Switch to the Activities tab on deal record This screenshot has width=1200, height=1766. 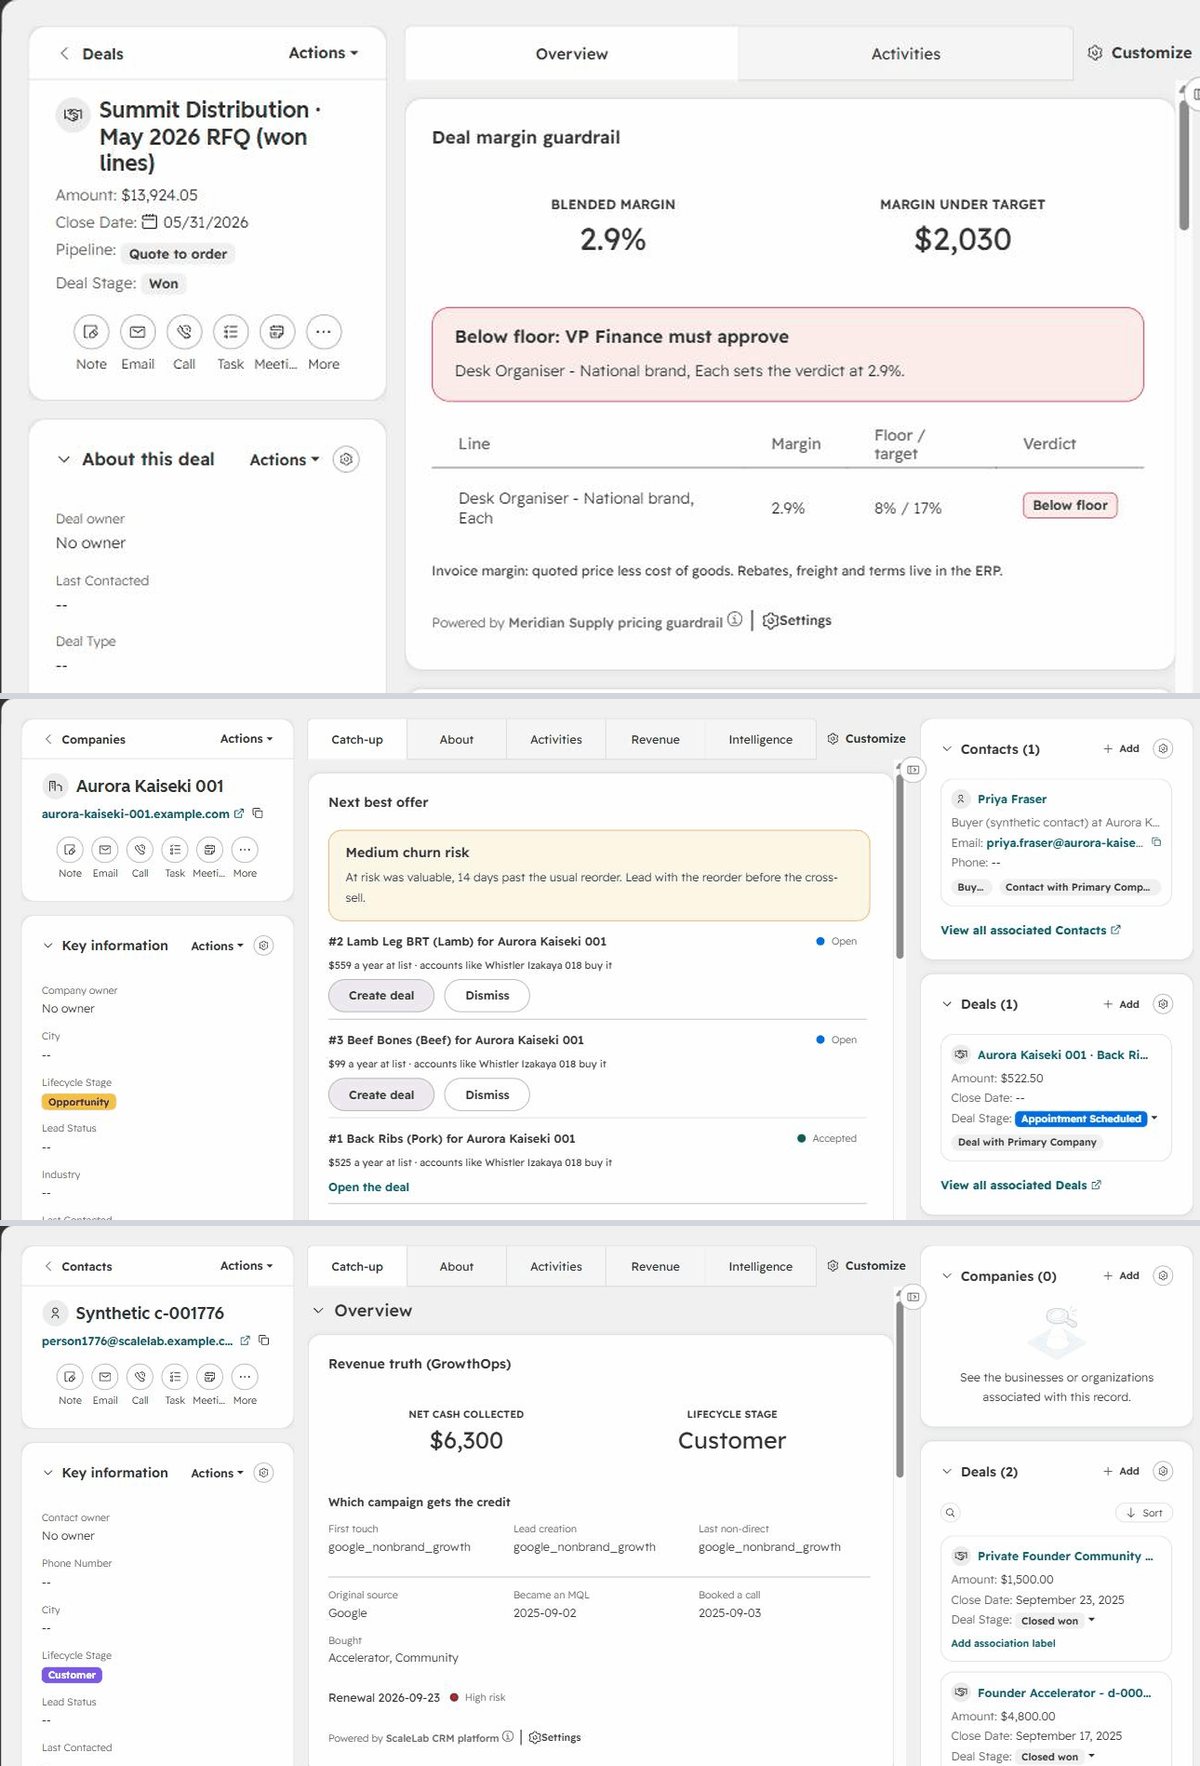click(x=905, y=54)
